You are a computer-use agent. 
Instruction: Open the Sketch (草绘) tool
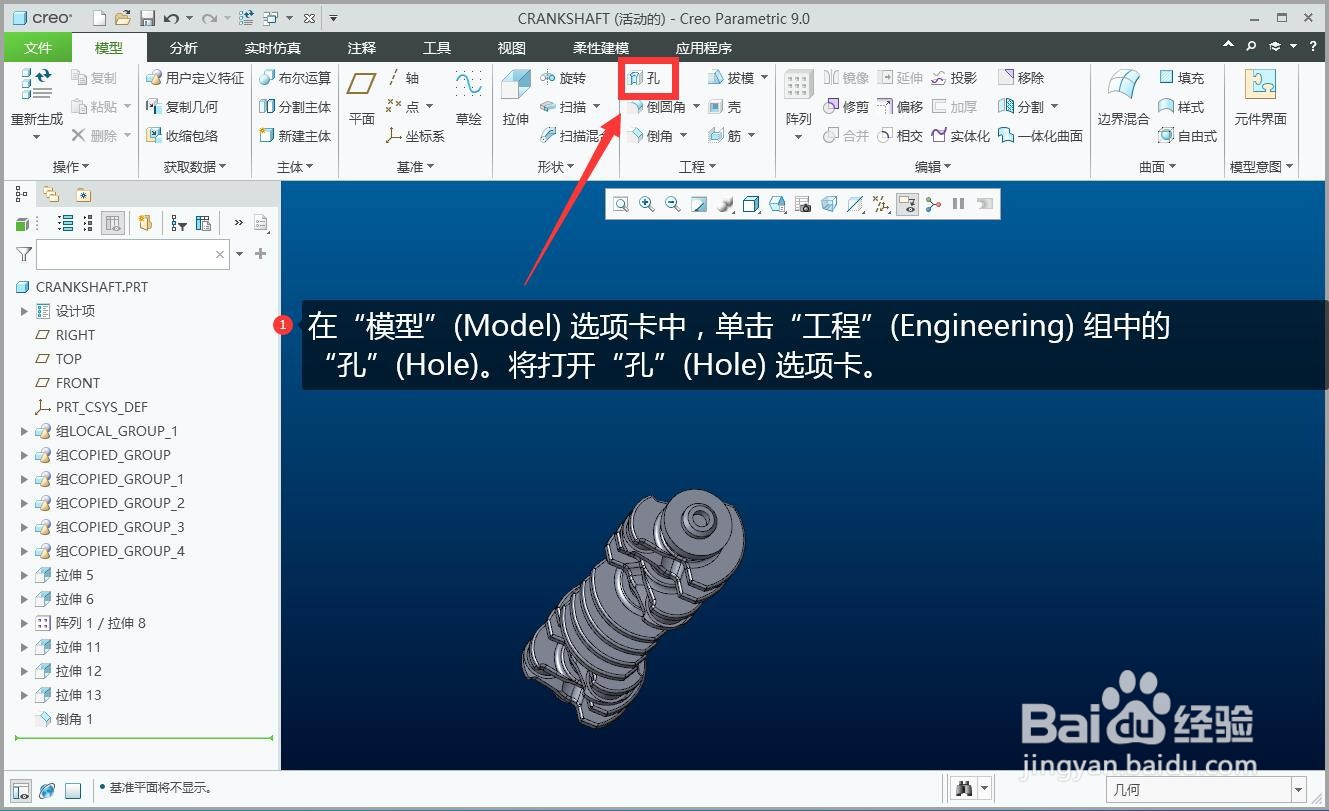468,98
